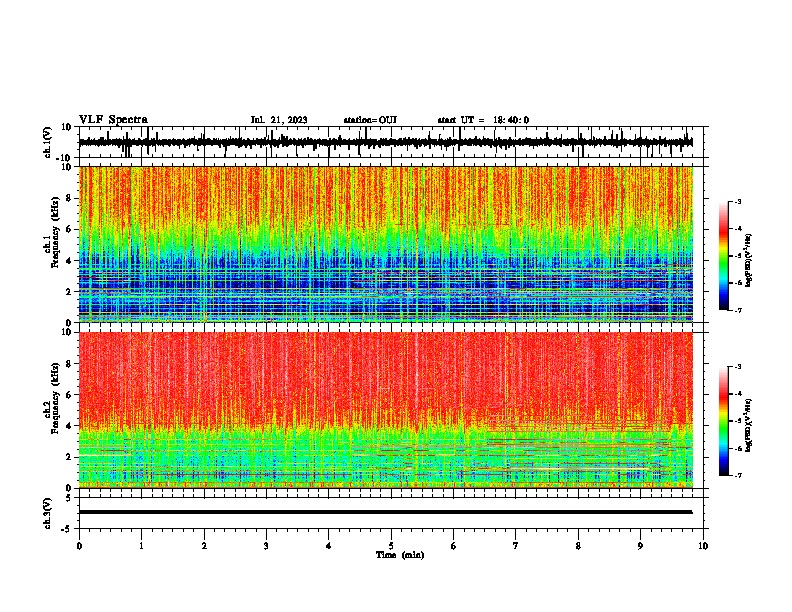Image resolution: width=792 pixels, height=612 pixels.
Task: Click time axis tick label 3
Action: tap(266, 546)
